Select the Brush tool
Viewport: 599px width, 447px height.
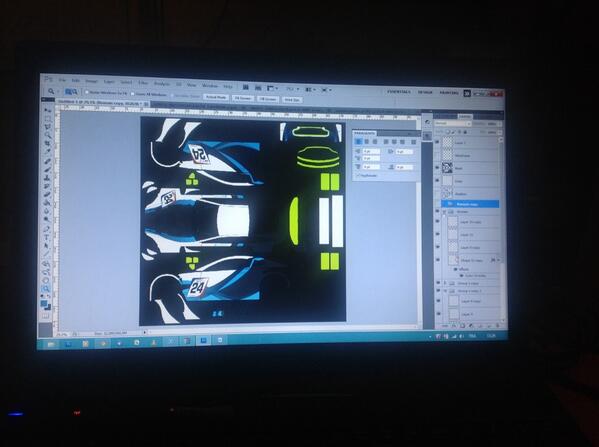47,169
